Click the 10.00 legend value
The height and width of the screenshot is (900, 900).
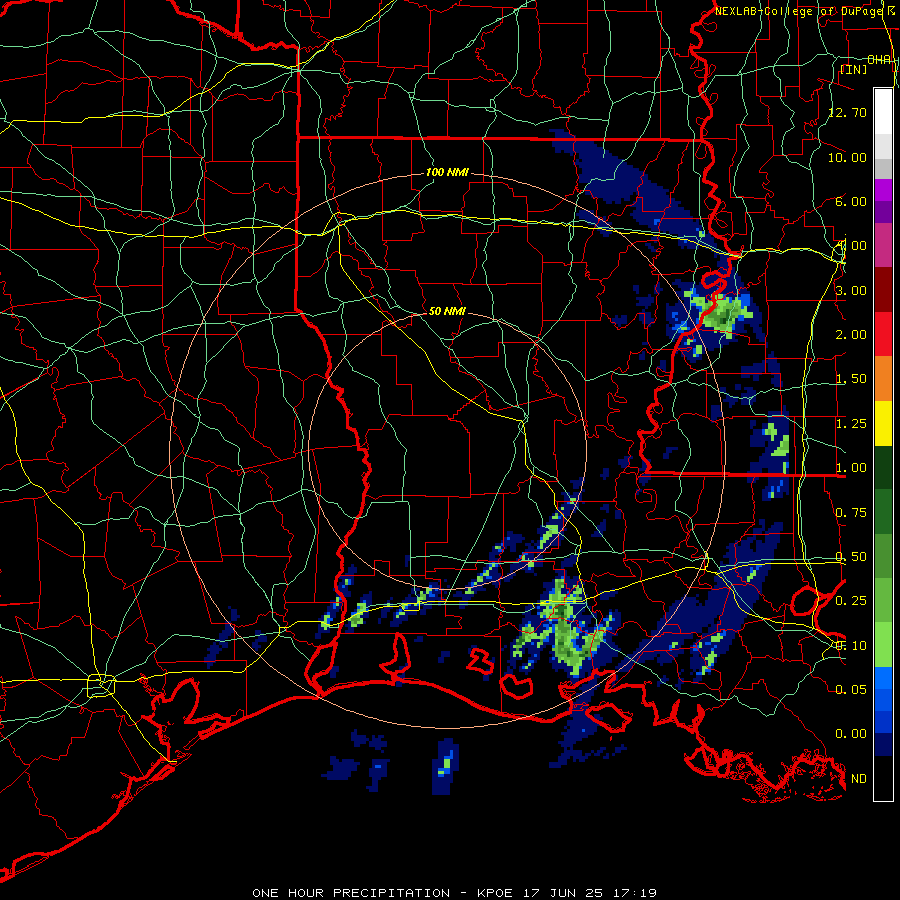tap(848, 157)
